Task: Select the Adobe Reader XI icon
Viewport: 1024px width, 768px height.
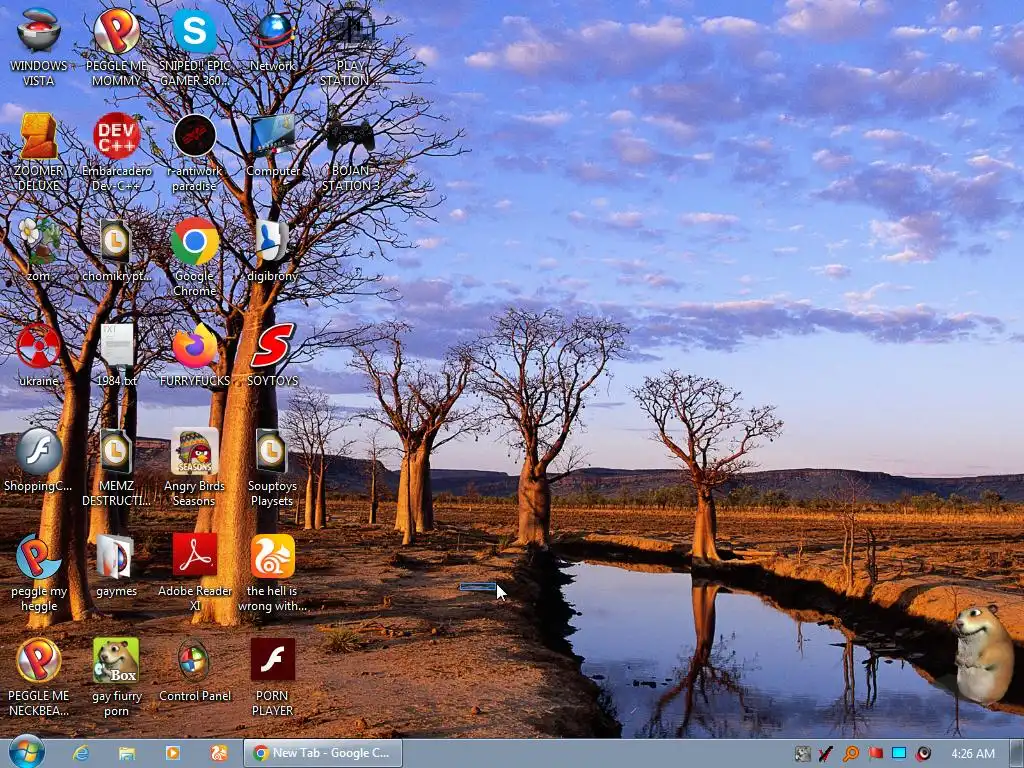Action: tap(195, 572)
